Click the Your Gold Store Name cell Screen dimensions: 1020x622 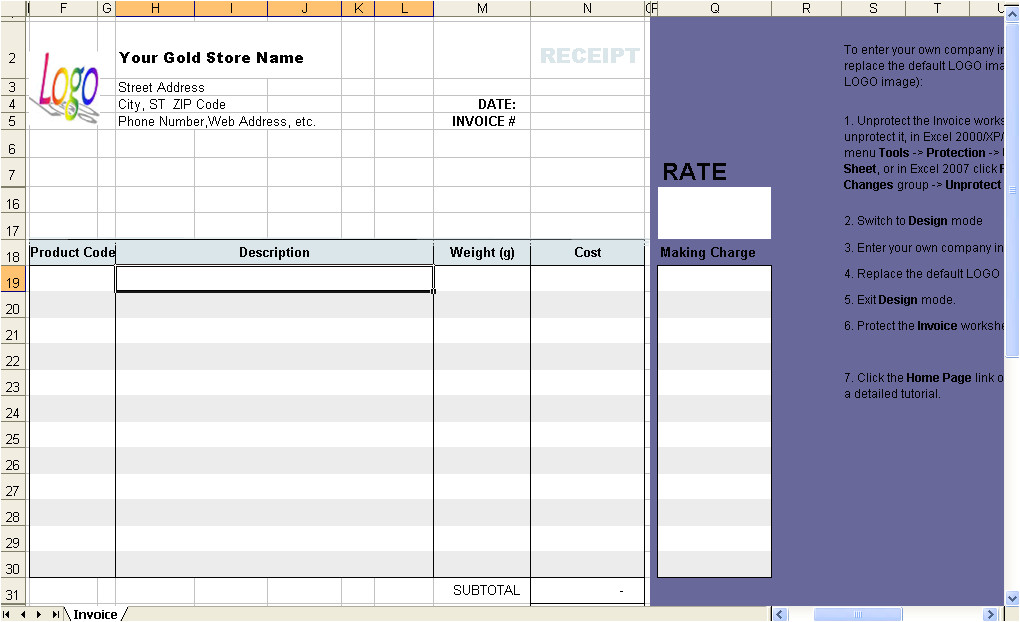(211, 58)
